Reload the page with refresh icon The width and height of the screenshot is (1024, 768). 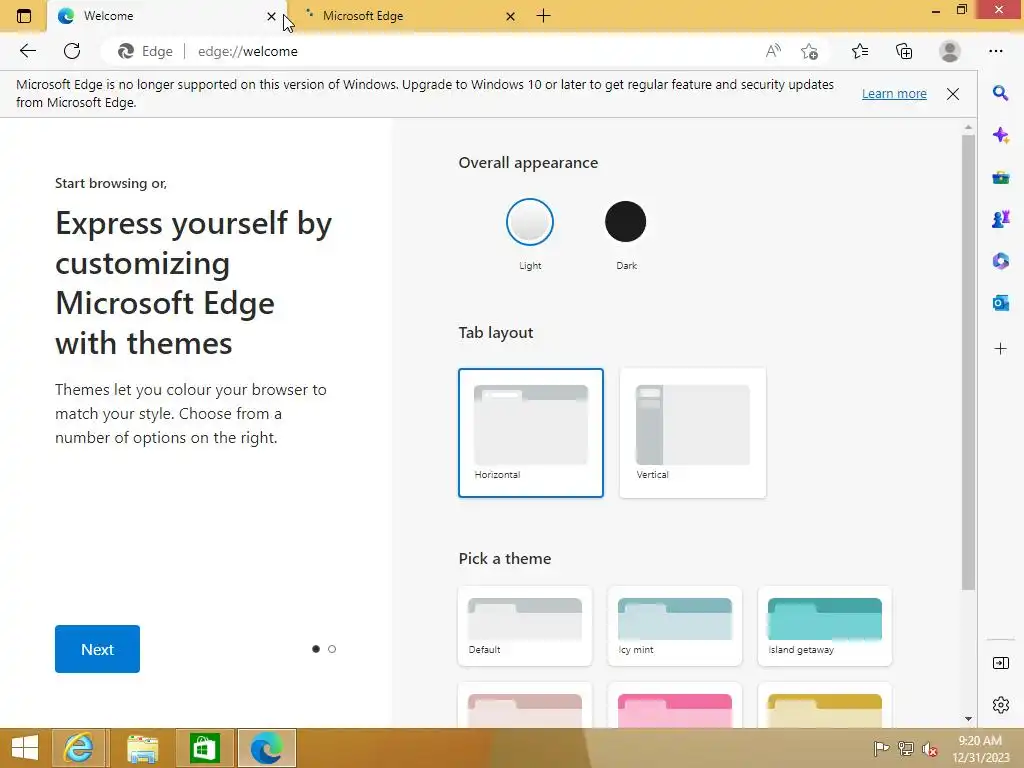(72, 51)
